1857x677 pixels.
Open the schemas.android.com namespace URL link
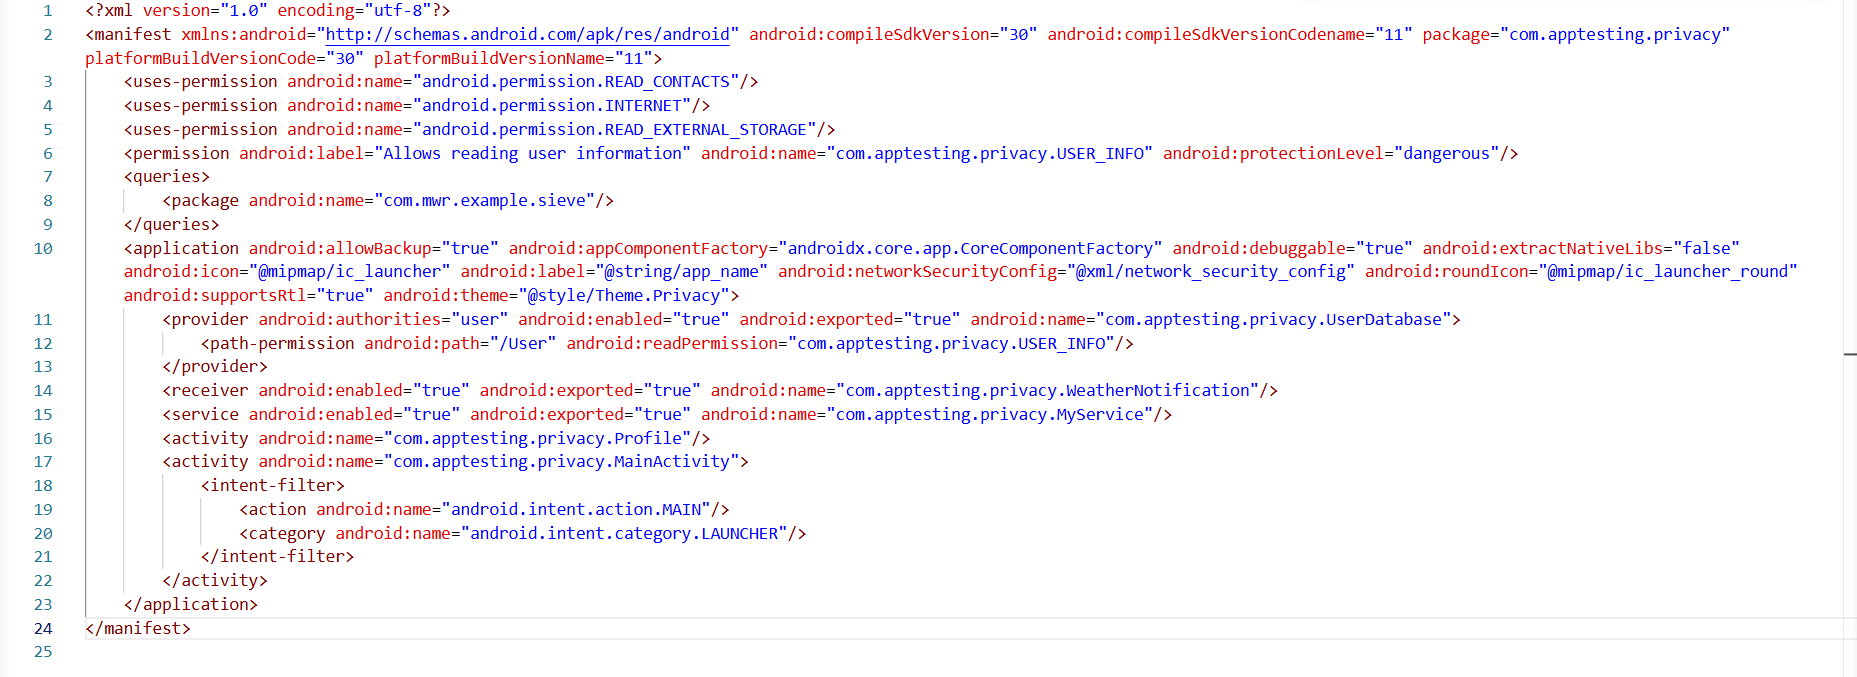point(527,35)
